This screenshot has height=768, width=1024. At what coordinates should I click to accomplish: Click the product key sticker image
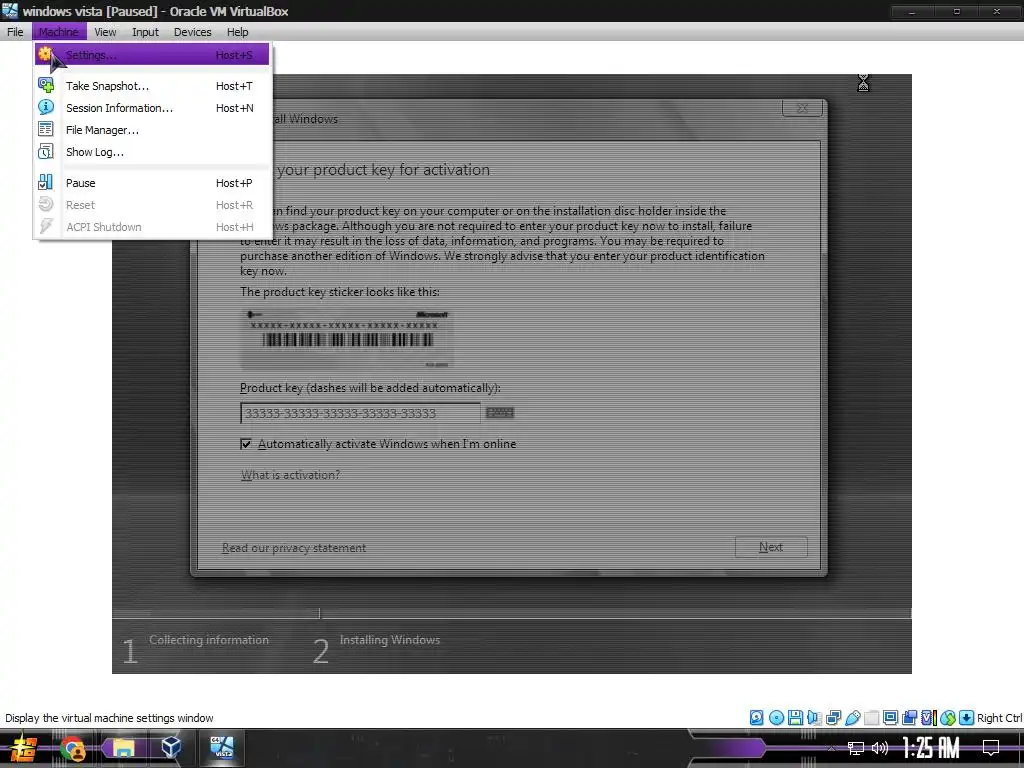click(x=345, y=339)
